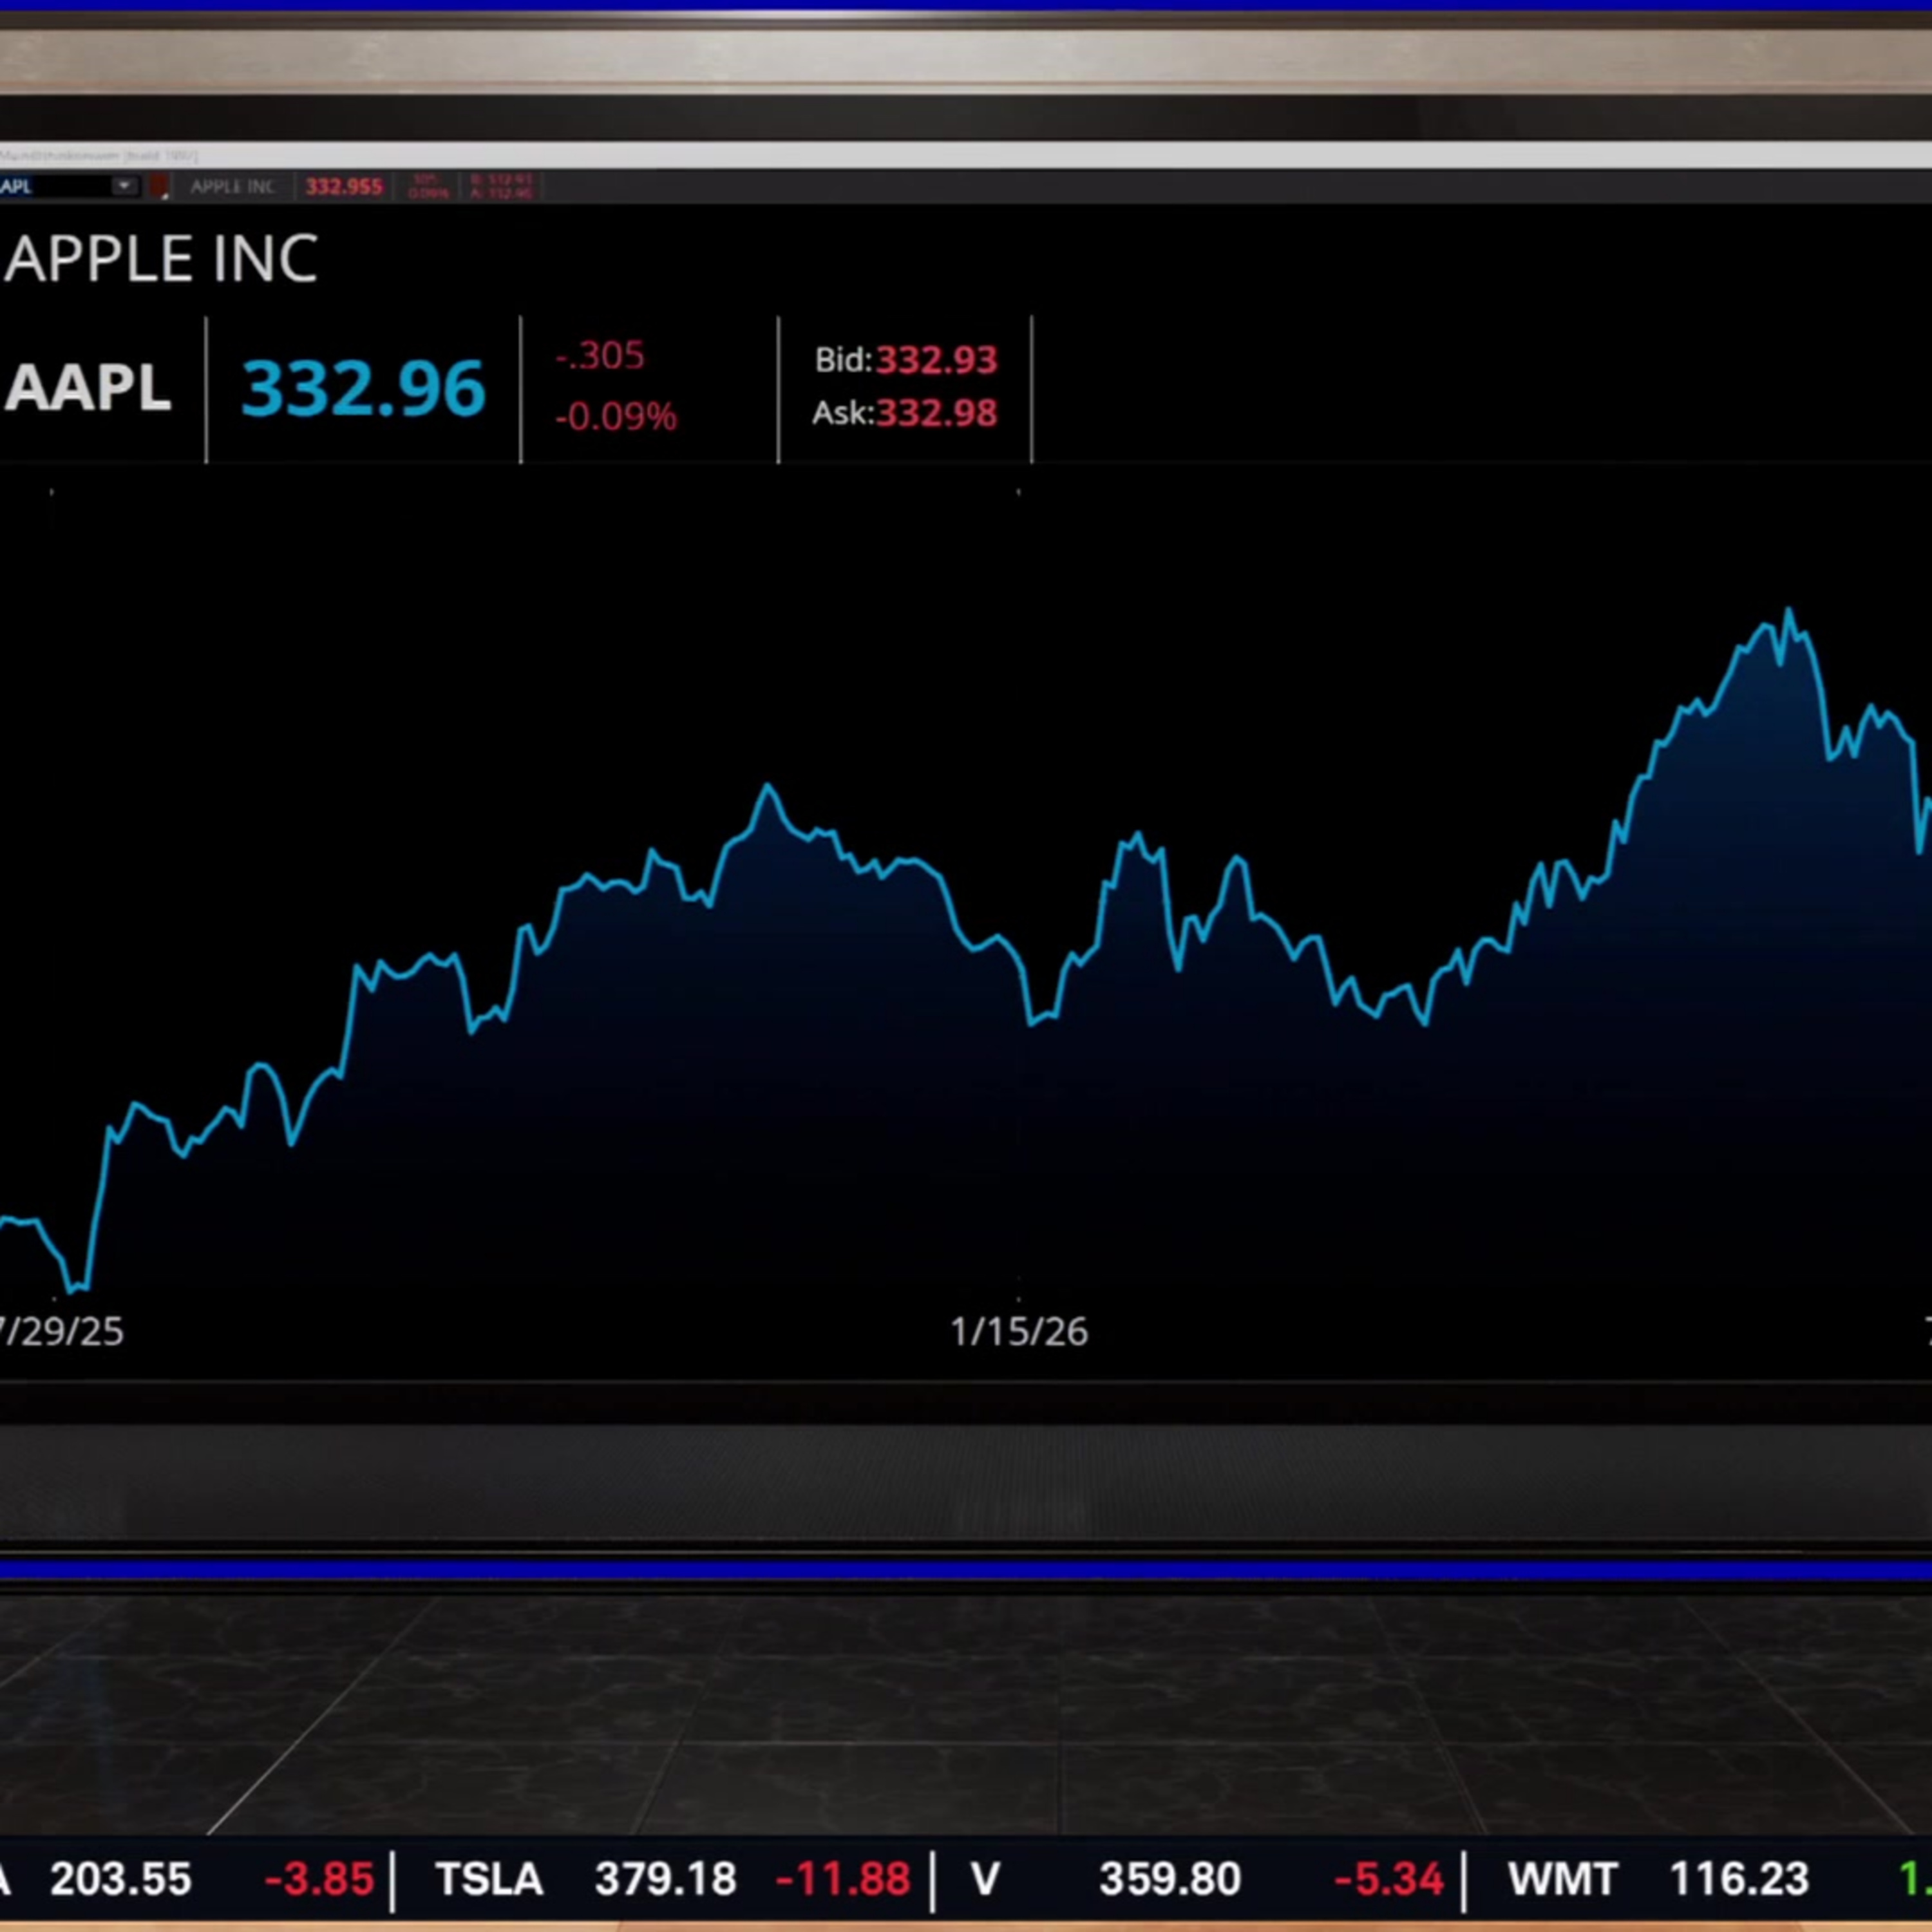Click the 203.55 price in ticker
Viewport: 1932px width, 1932px height.
point(120,1879)
